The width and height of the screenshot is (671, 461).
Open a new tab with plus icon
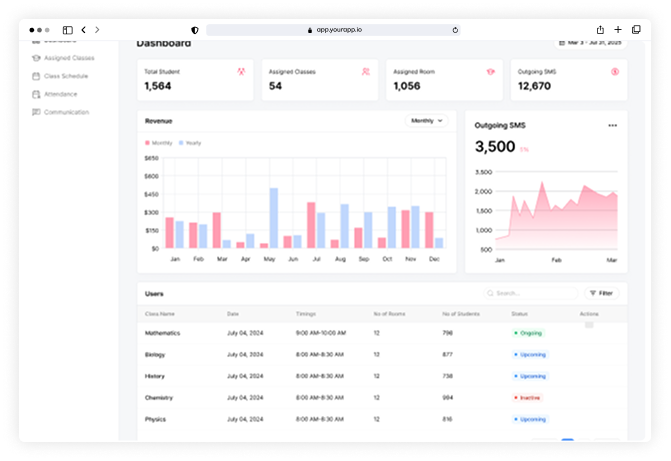click(x=618, y=30)
